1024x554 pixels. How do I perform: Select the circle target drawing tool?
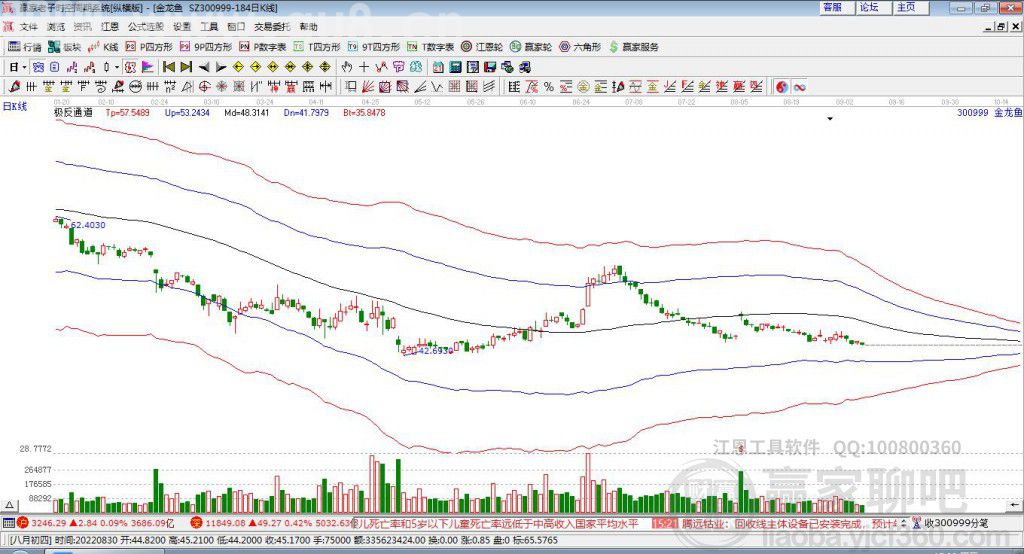pyautogui.click(x=204, y=86)
